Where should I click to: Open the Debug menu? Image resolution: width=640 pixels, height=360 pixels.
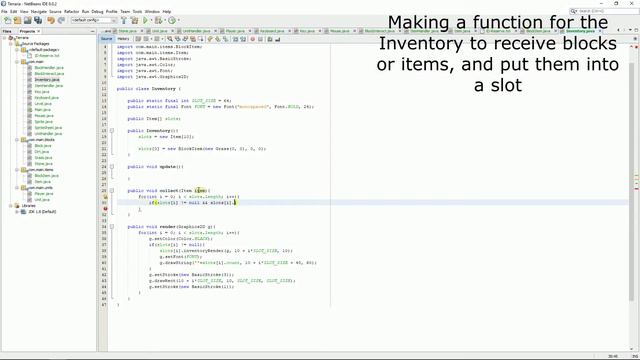coord(97,11)
